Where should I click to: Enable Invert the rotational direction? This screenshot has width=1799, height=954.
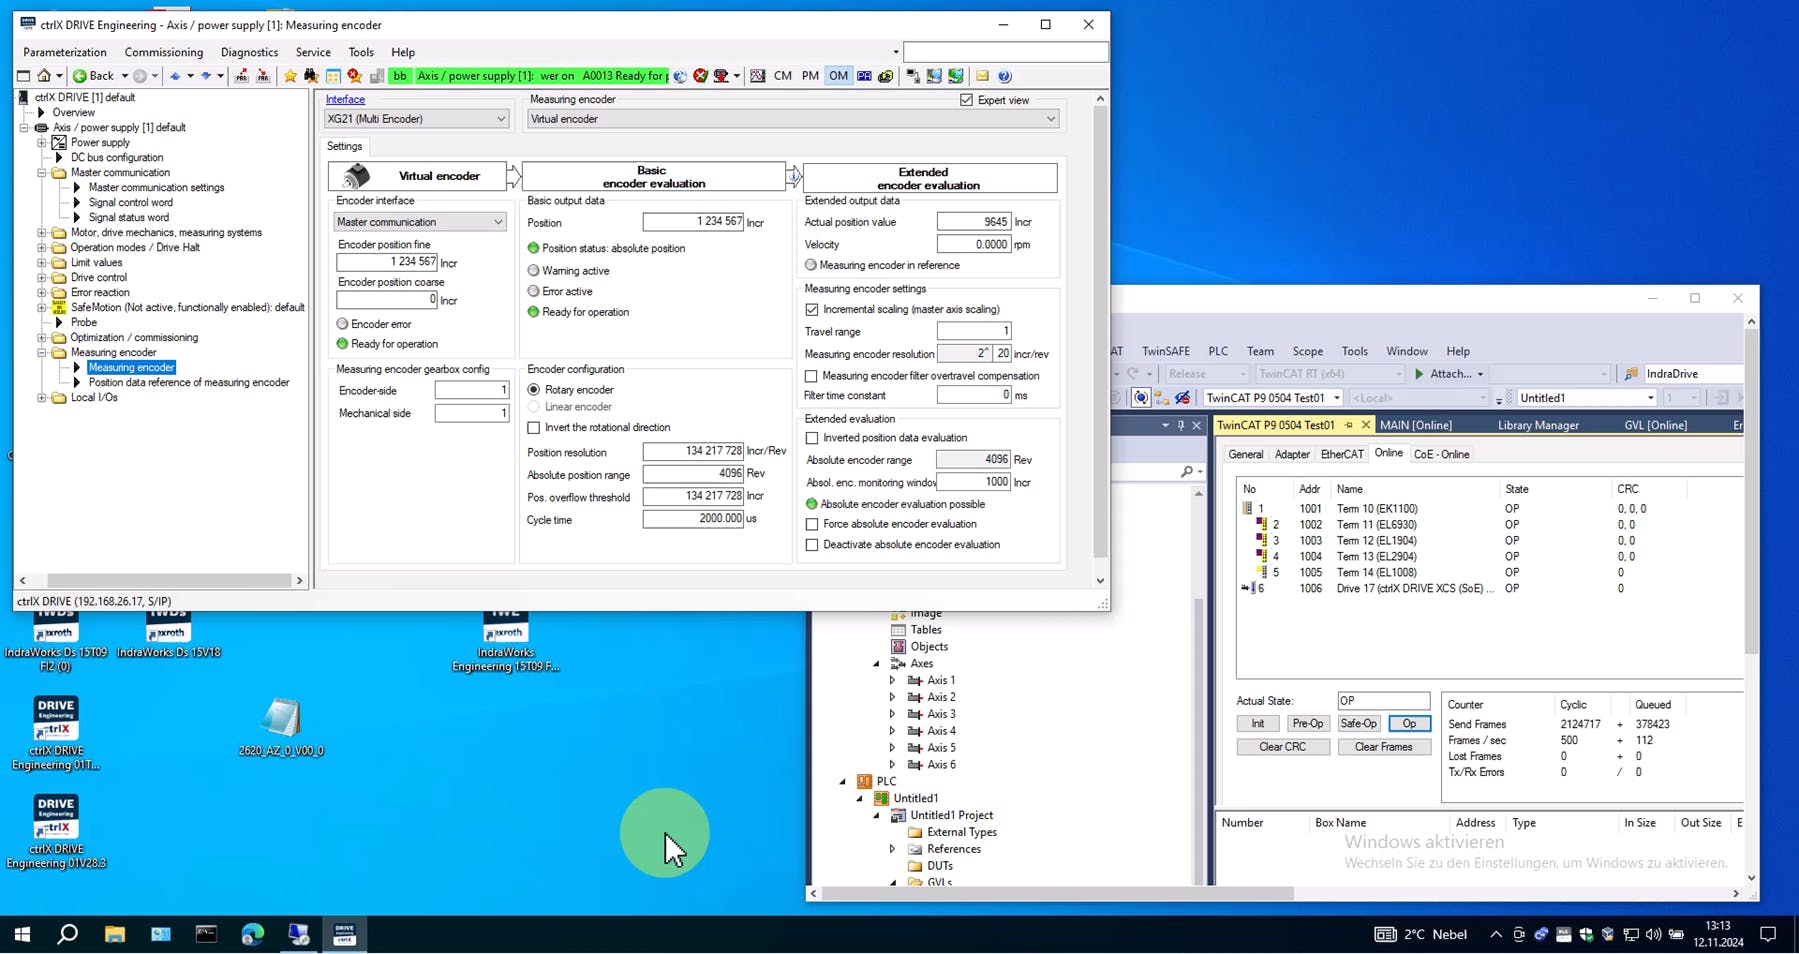pos(534,428)
